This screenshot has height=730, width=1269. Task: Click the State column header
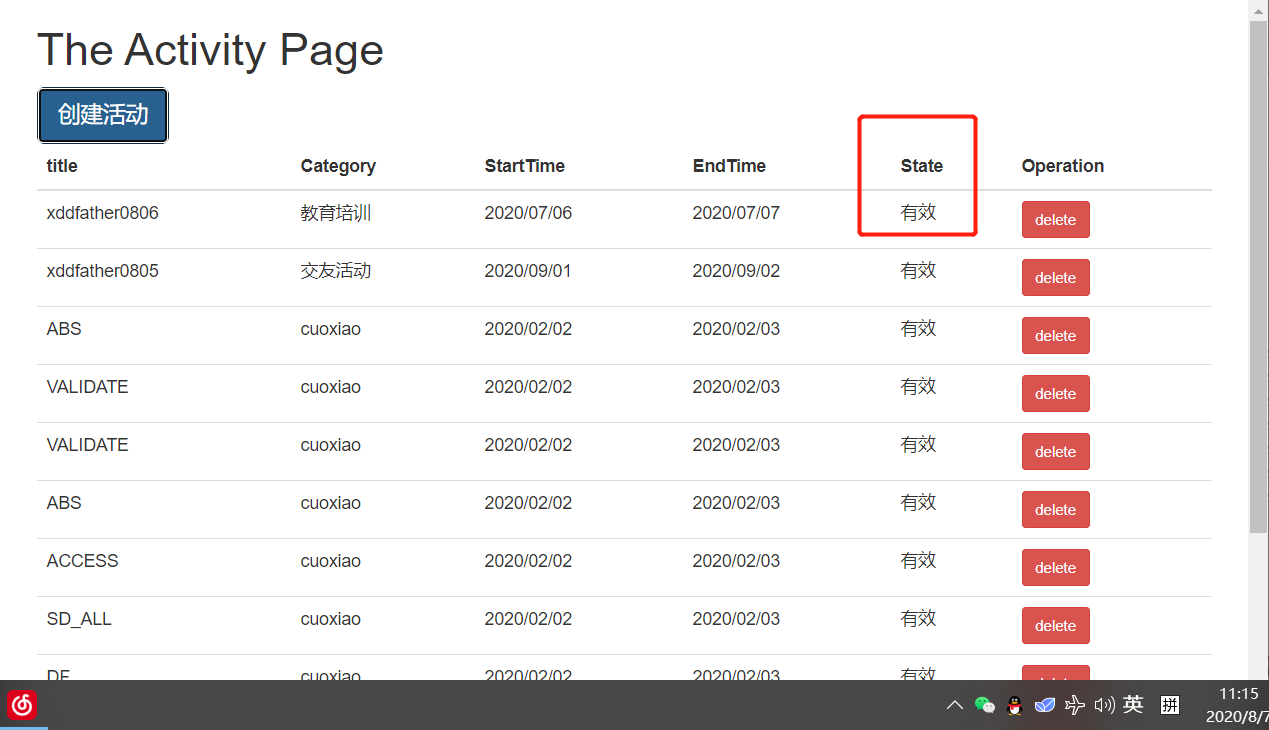point(921,166)
